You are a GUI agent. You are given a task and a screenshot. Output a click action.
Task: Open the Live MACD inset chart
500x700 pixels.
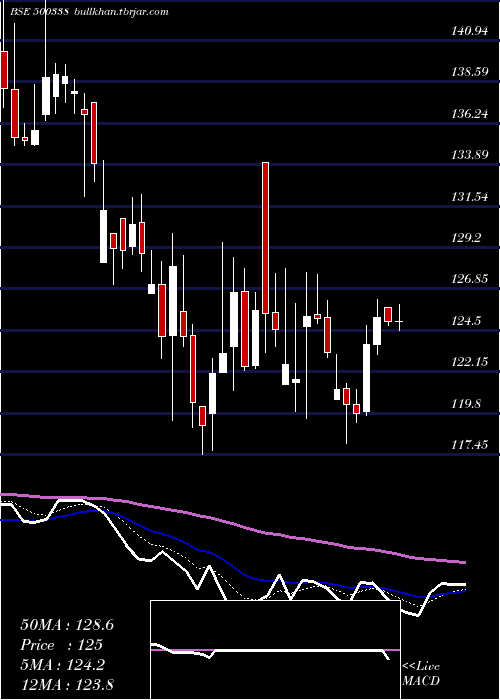275,650
